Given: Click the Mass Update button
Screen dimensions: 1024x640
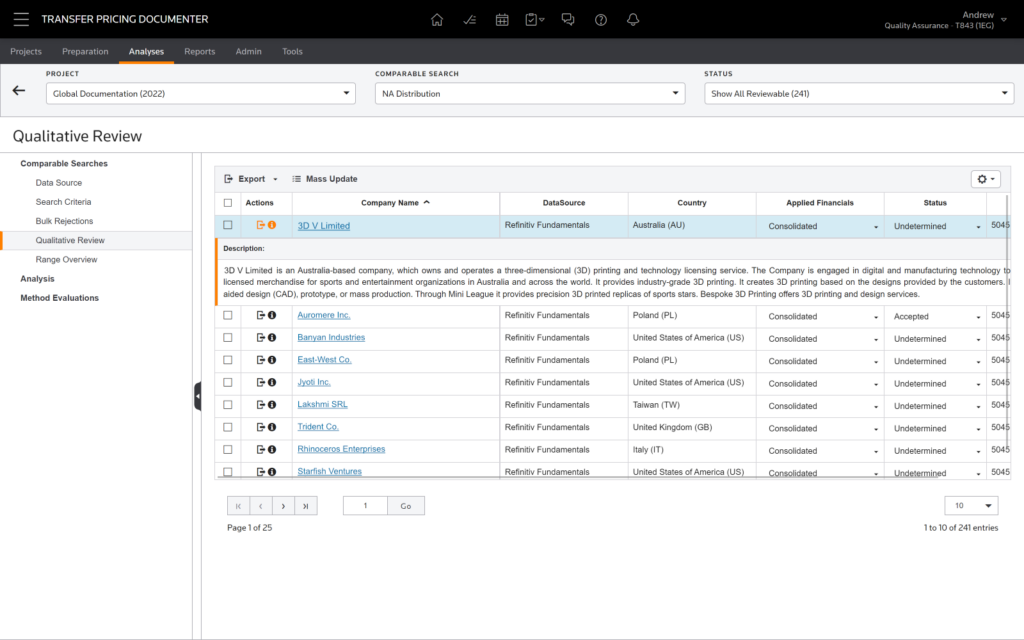Looking at the screenshot, I should [325, 179].
